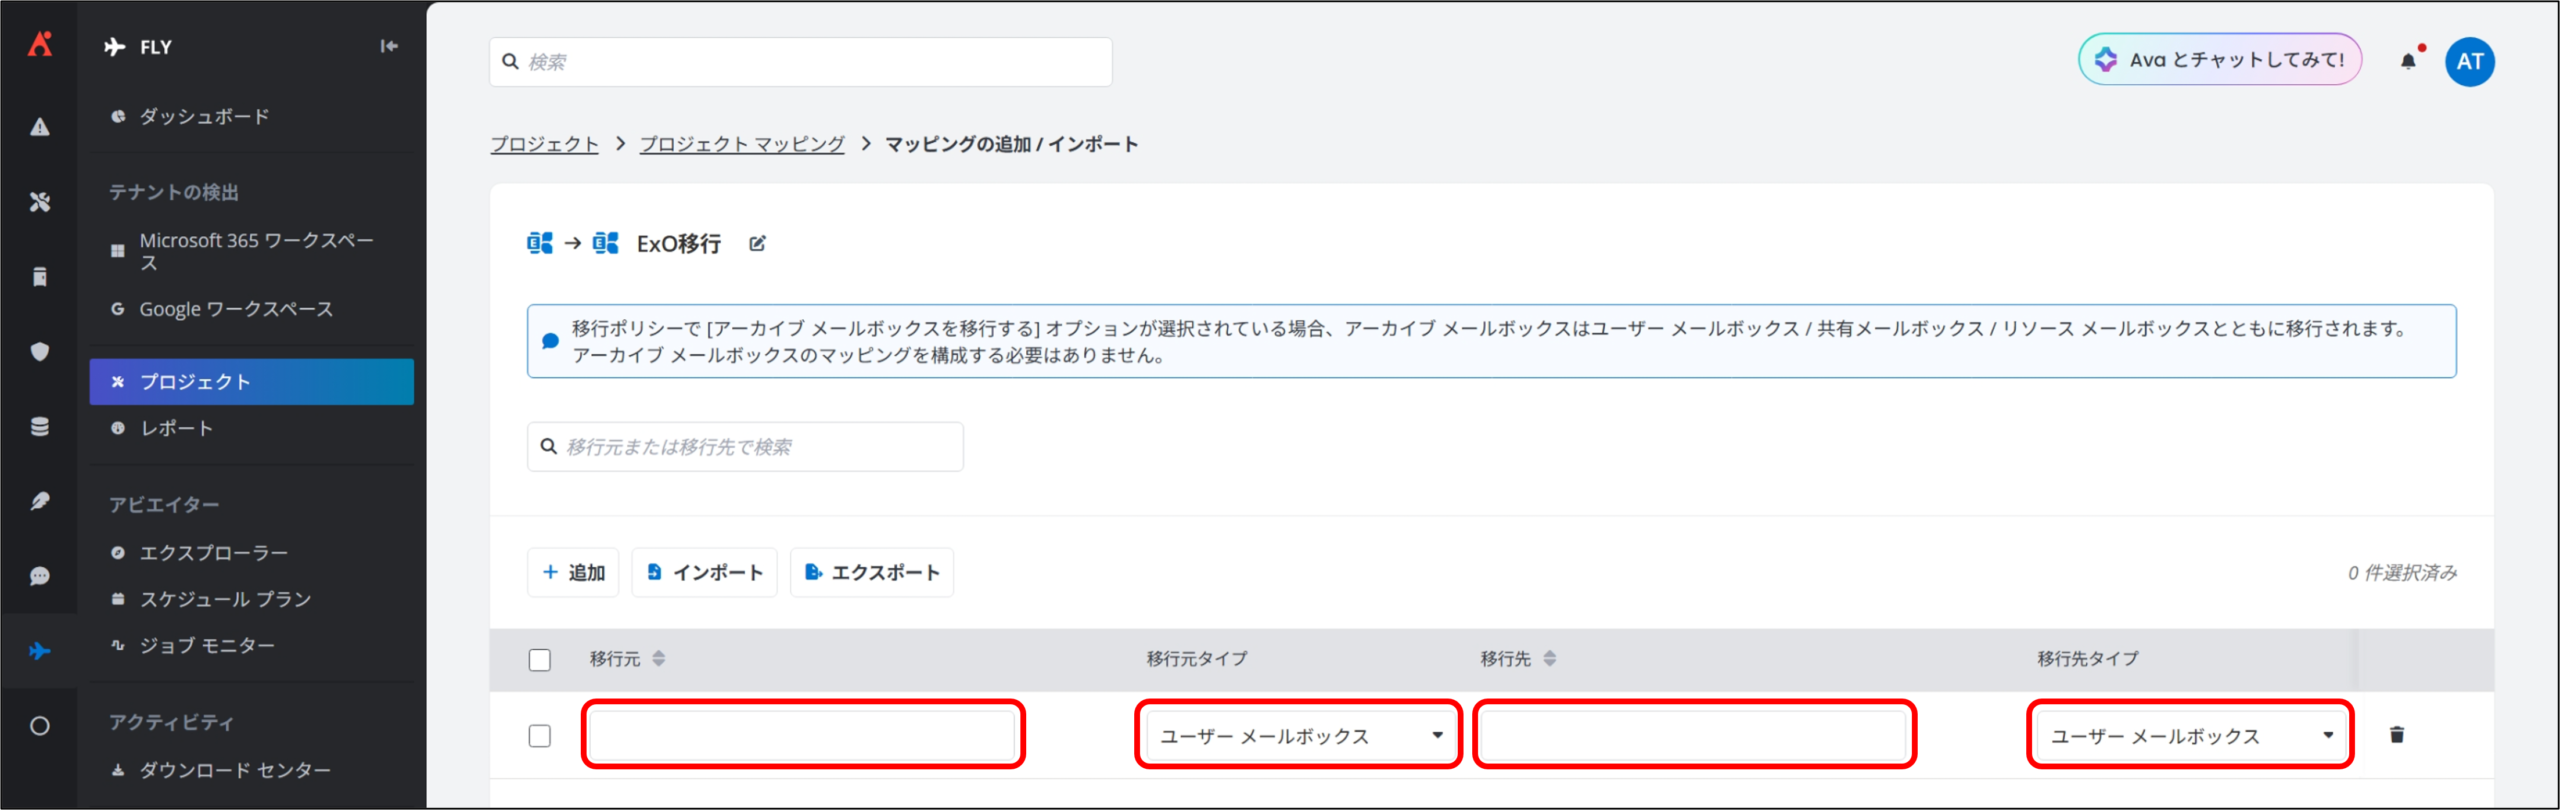This screenshot has height=810, width=2560.
Task: Click the 追加 button
Action: [573, 573]
